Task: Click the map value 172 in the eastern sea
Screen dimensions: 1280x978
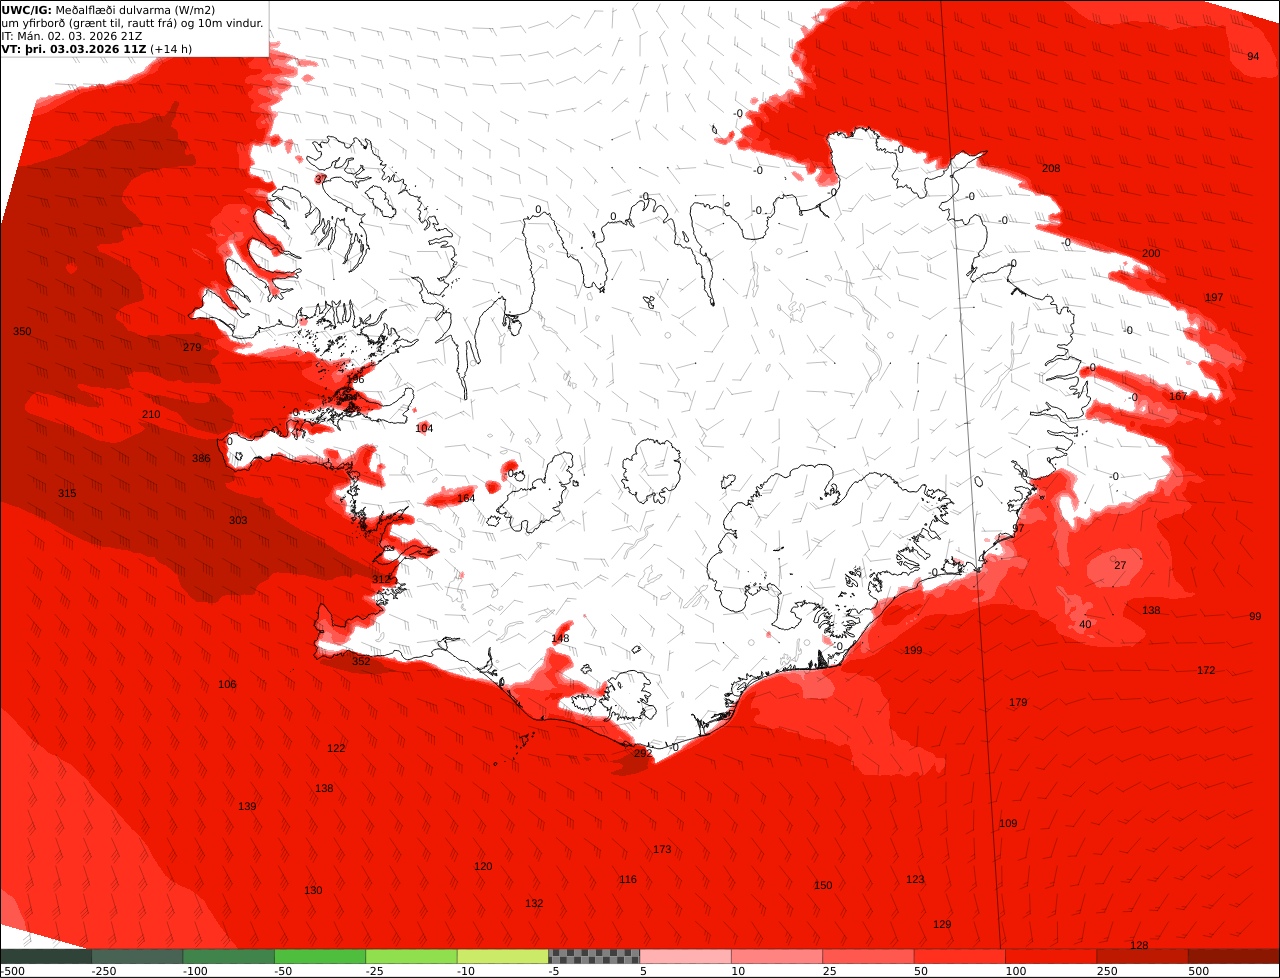Action: coord(1206,670)
